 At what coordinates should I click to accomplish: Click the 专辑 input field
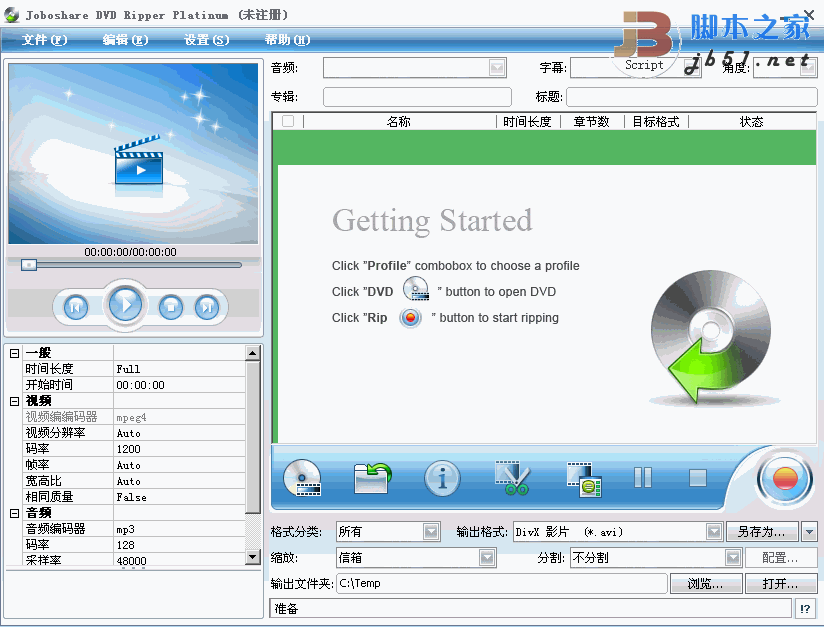[x=417, y=97]
